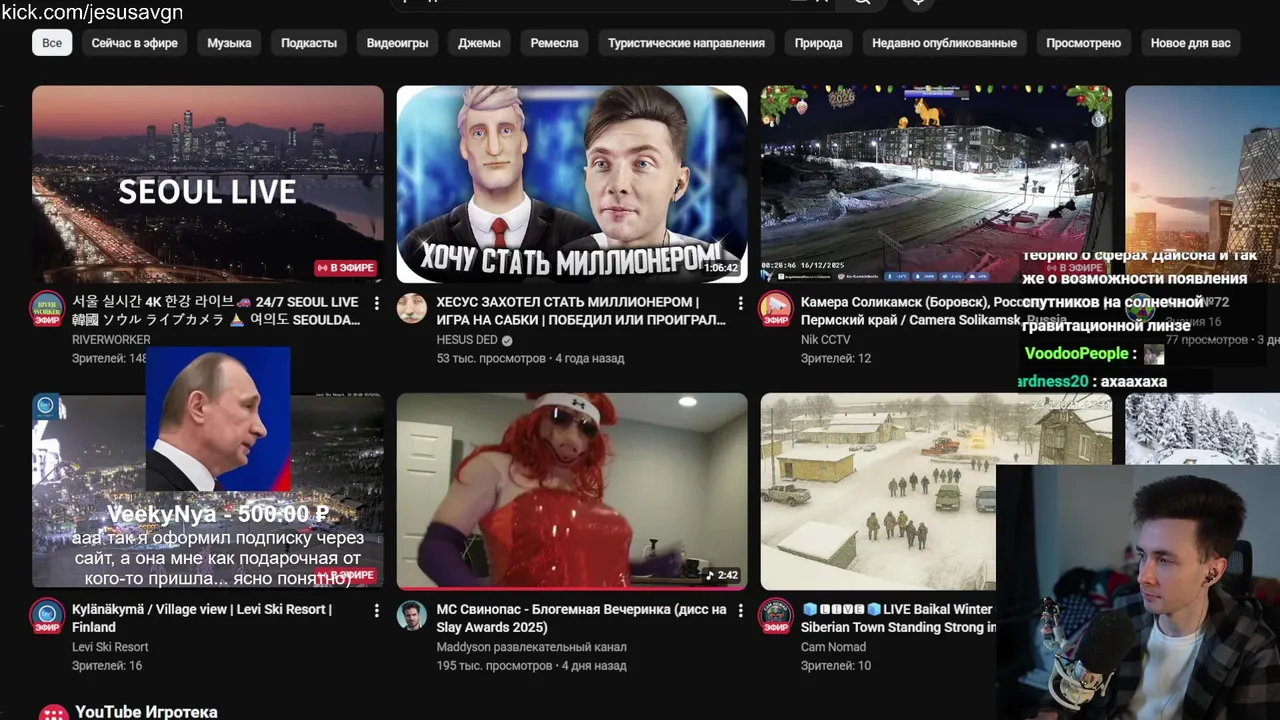Select the "Джемы" filter chip
This screenshot has height=720, width=1280.
[479, 43]
